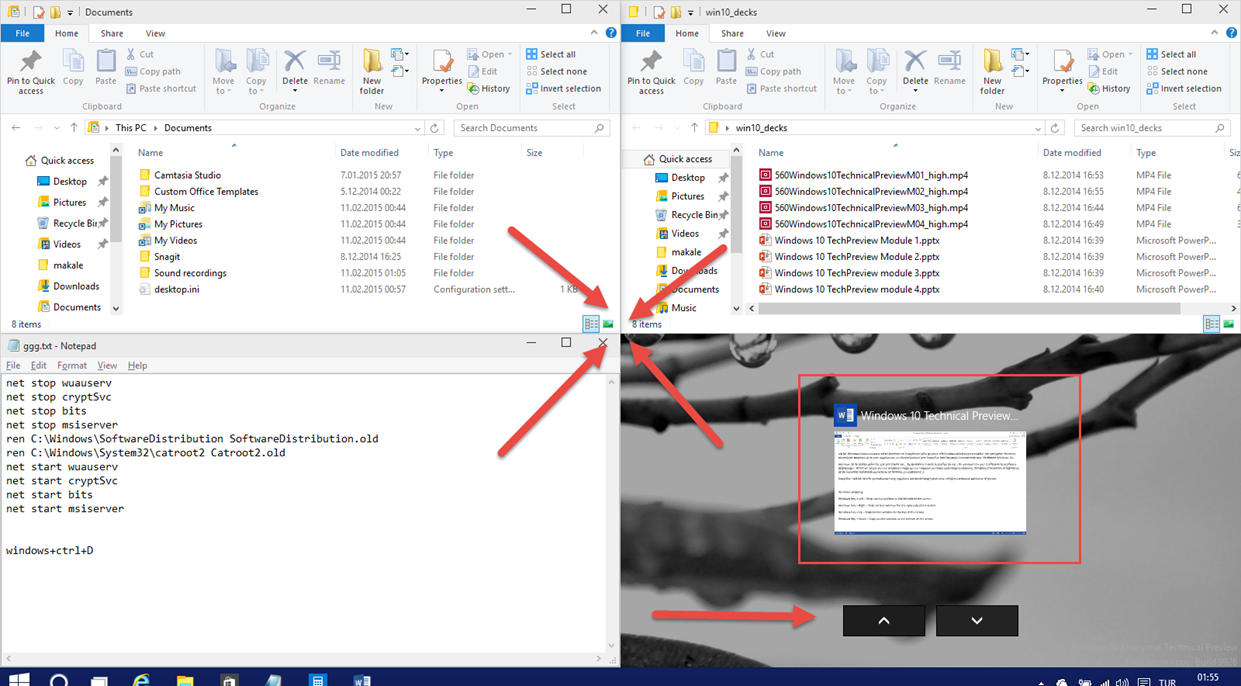The width and height of the screenshot is (1241, 686).
Task: Open History from the Documents window ribbon
Action: (x=488, y=88)
